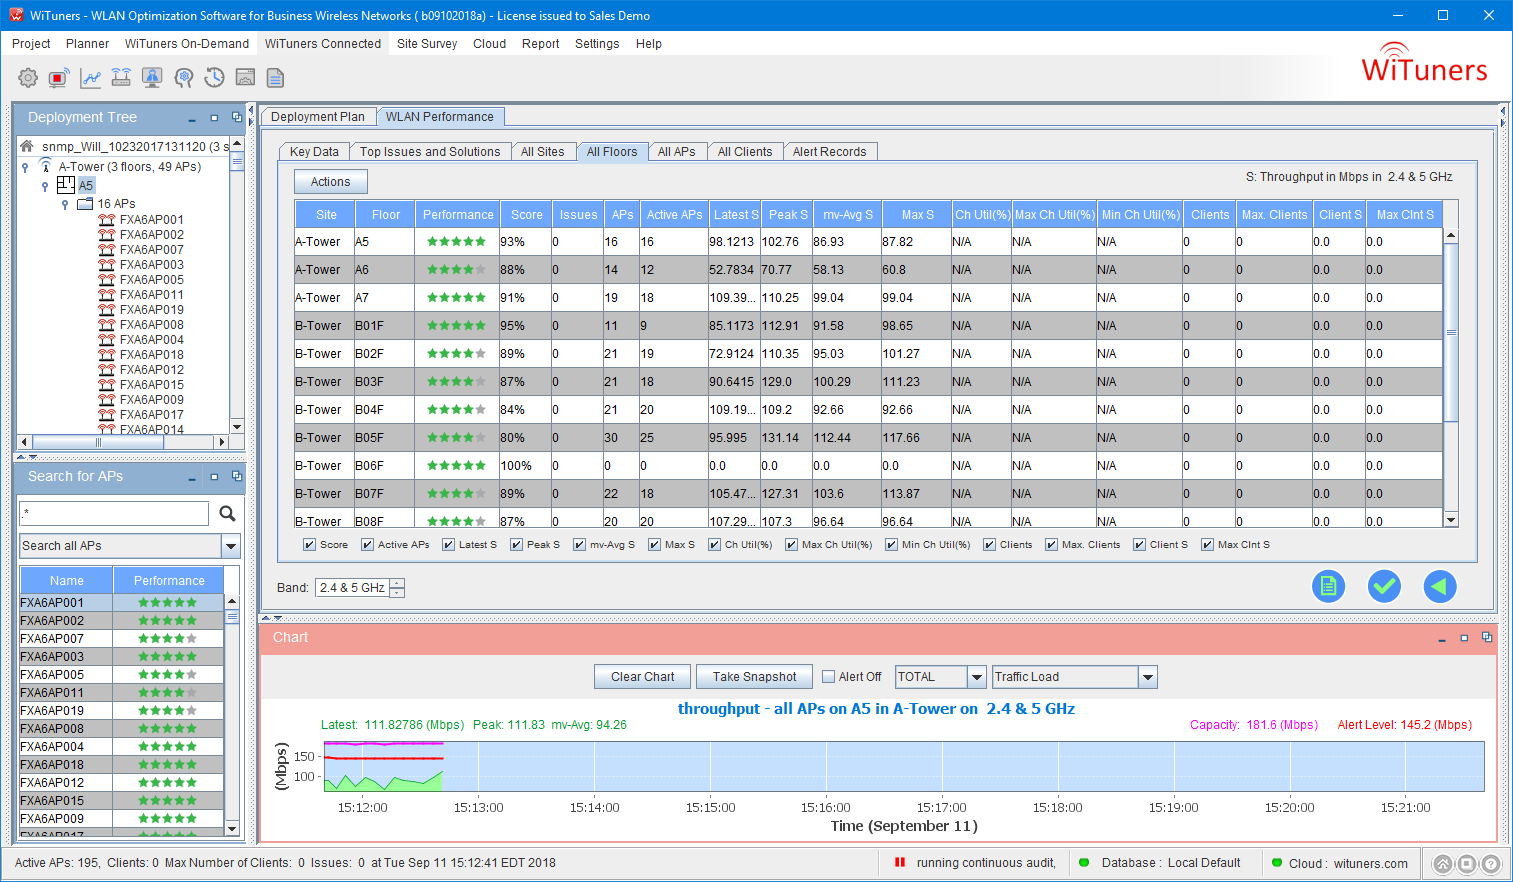Switch to the Top Issues and Solutions tab
This screenshot has width=1513, height=882.
430,152
